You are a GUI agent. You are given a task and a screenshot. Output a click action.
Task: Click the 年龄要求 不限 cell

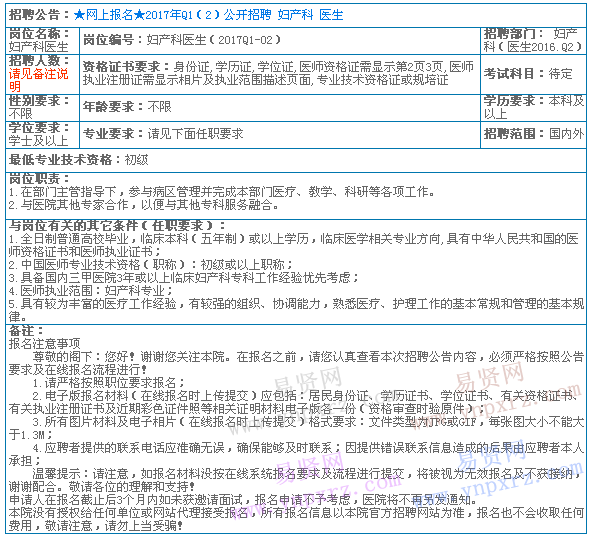pyautogui.click(x=280, y=108)
